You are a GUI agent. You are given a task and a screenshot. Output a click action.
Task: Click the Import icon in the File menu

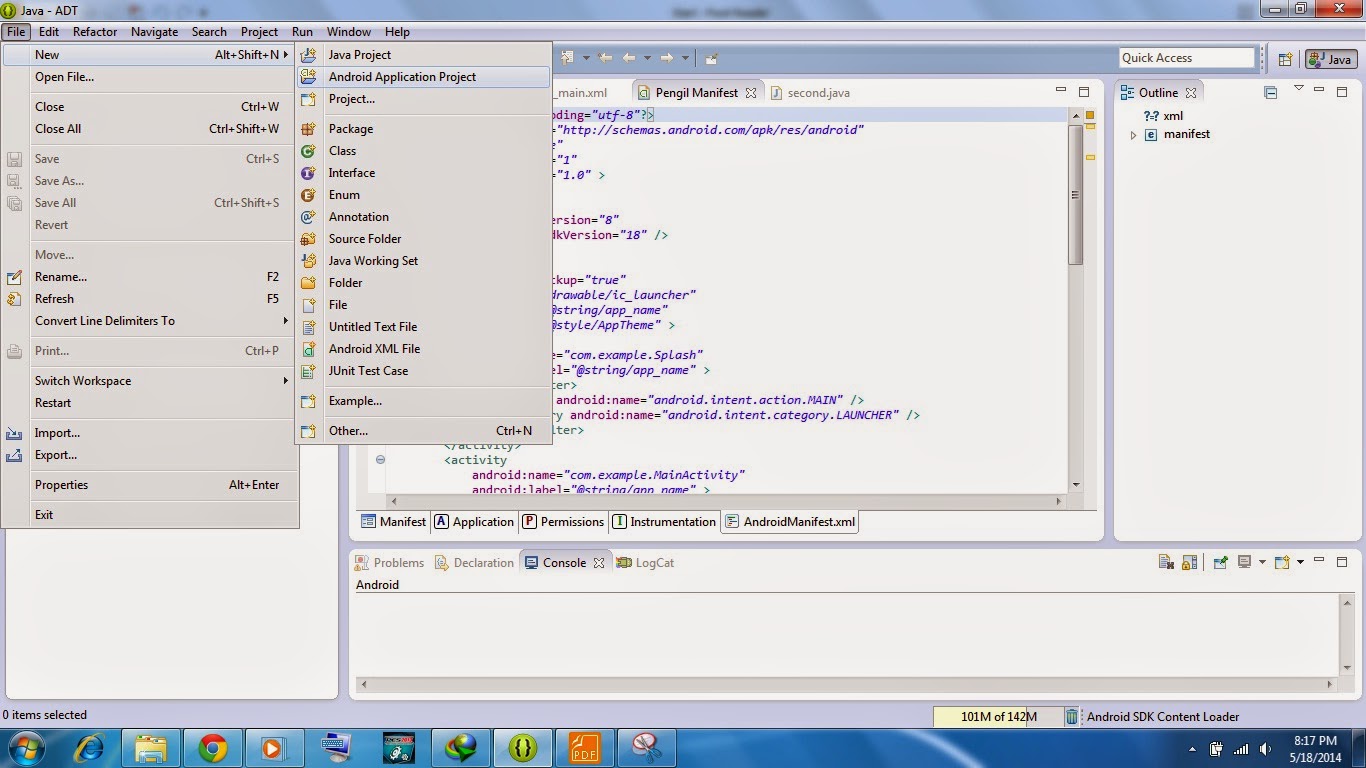(14, 433)
